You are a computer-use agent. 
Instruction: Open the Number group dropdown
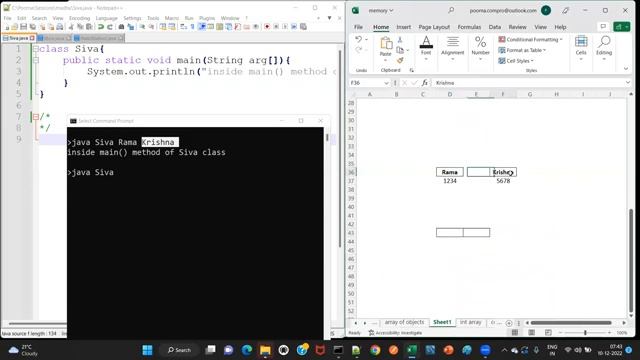coord(480,59)
